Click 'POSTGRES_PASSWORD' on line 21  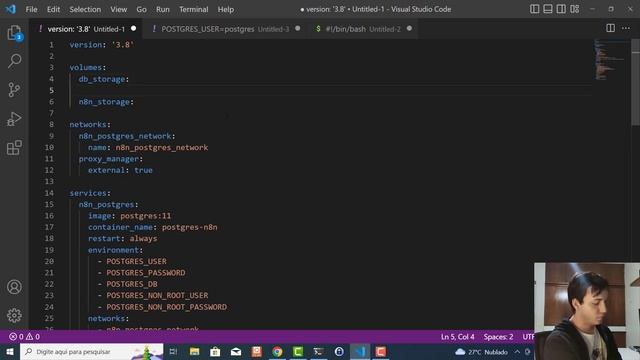coord(146,273)
